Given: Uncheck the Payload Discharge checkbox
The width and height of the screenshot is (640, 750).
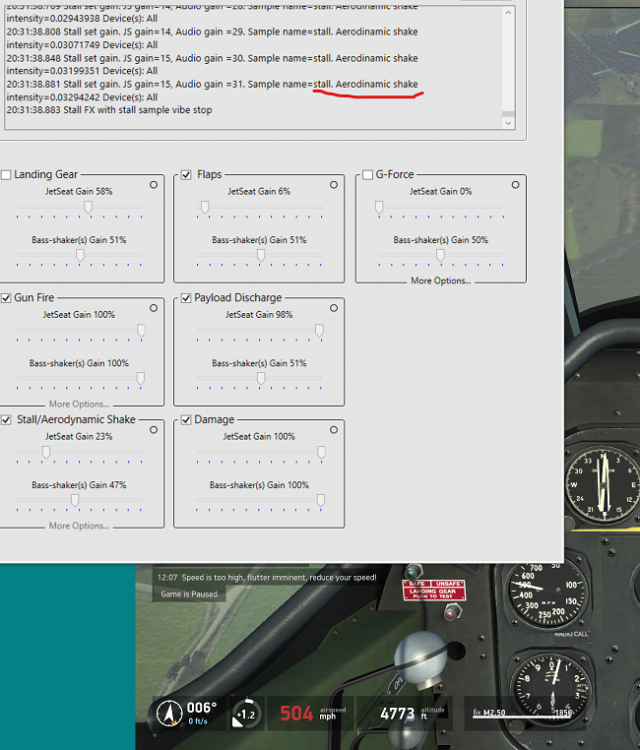Looking at the screenshot, I should (x=186, y=298).
